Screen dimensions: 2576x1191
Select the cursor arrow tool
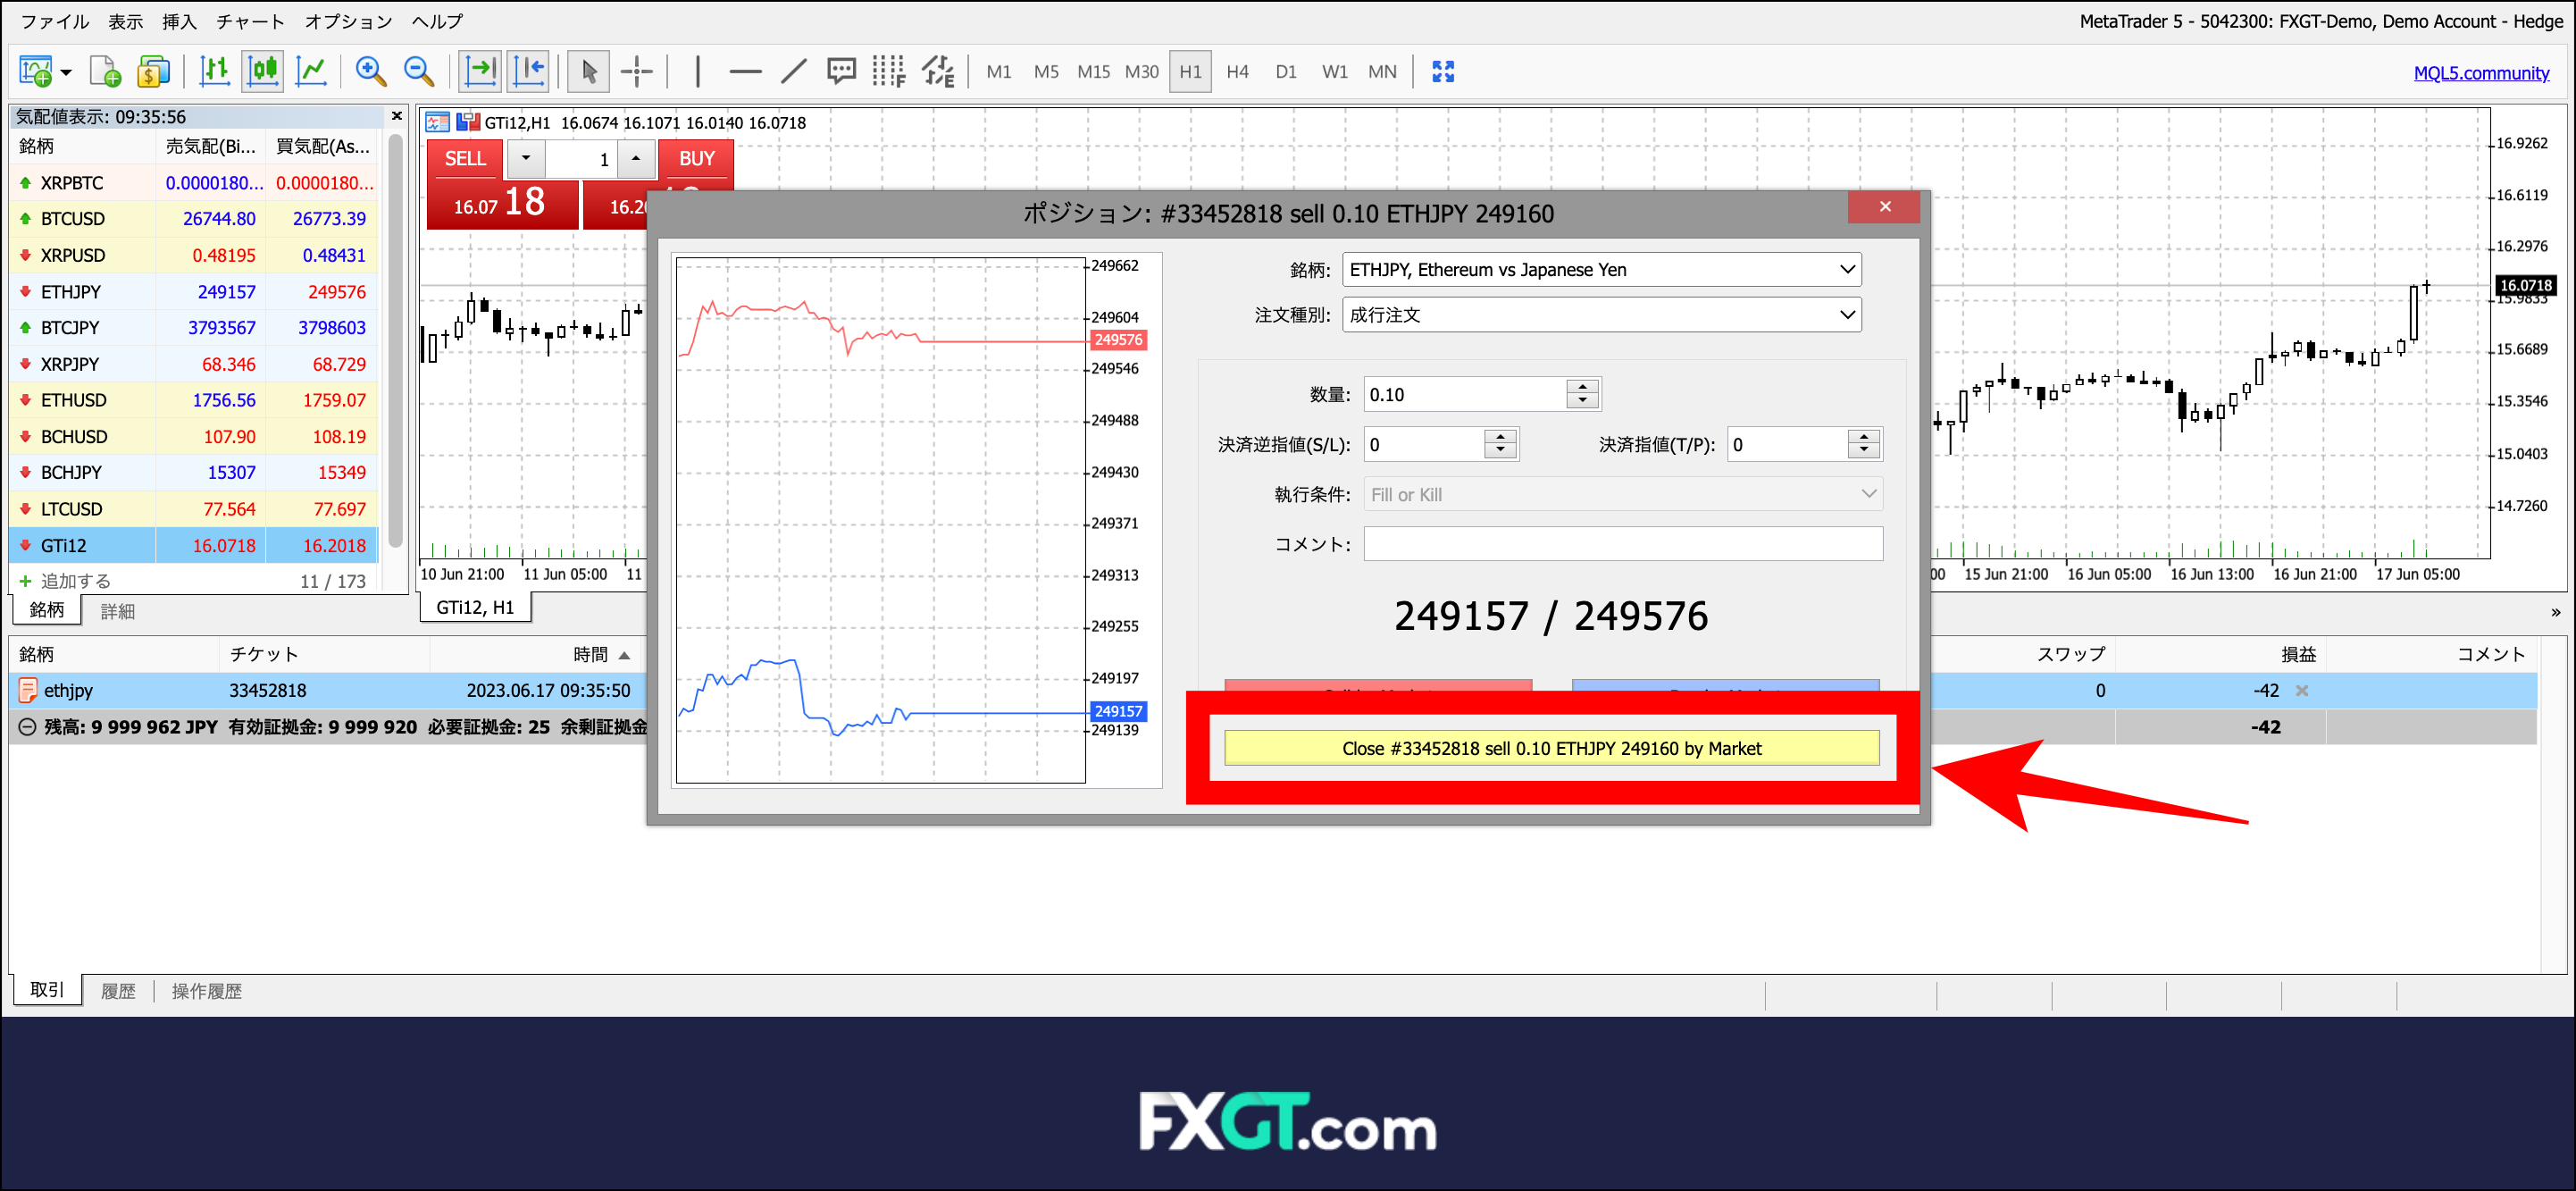[x=588, y=71]
